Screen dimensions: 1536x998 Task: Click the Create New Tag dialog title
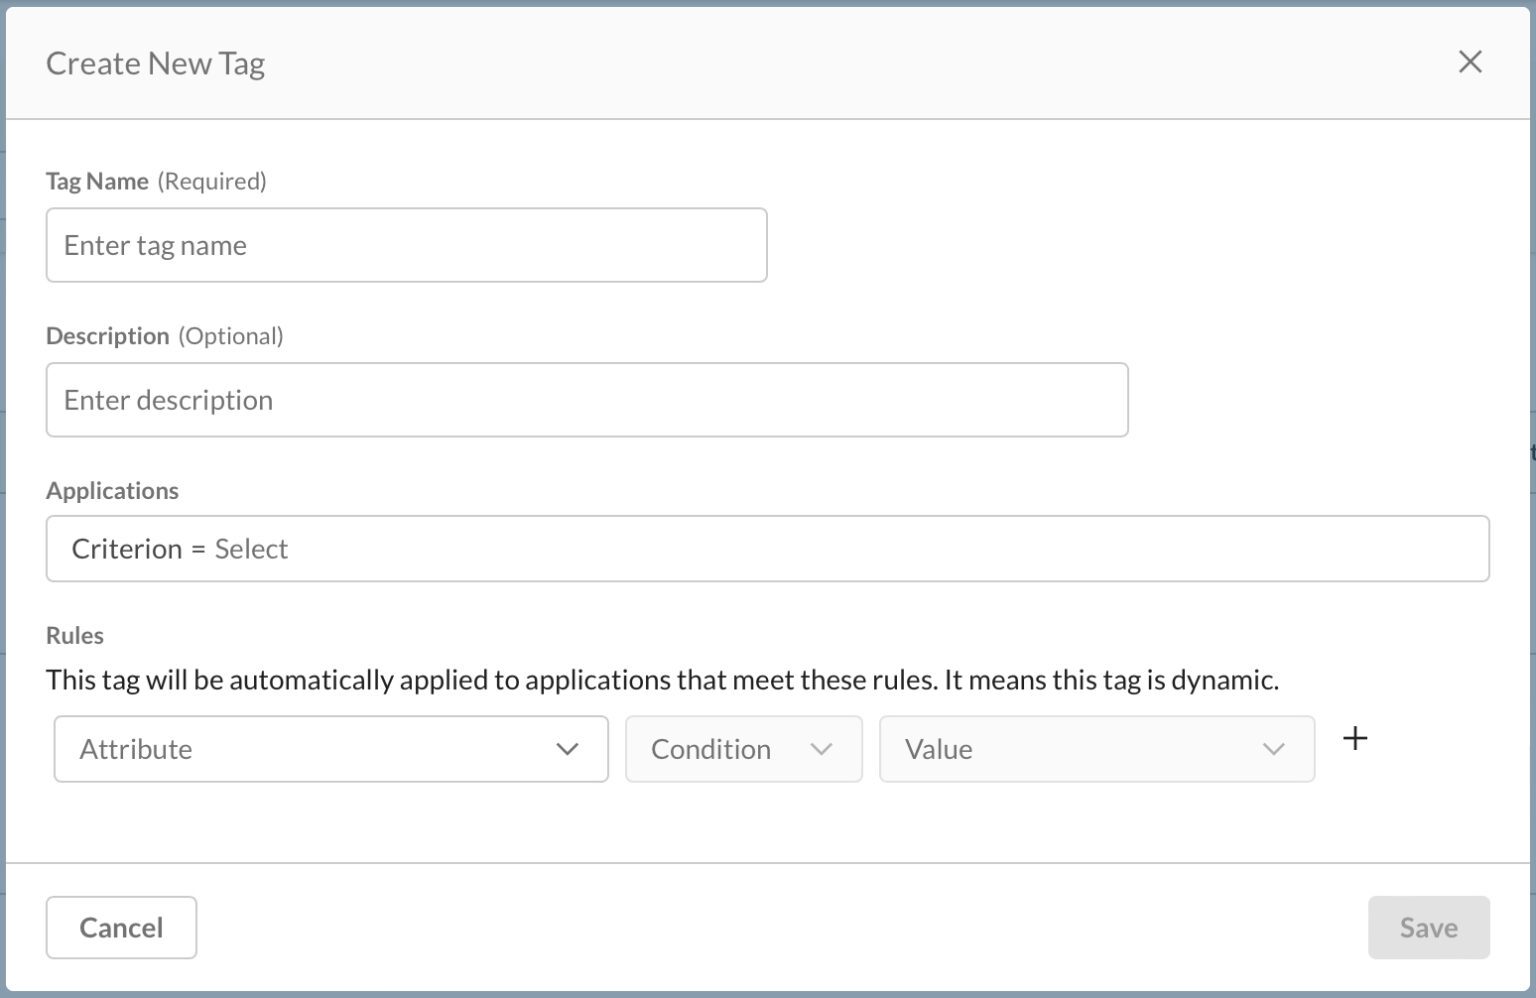click(155, 62)
